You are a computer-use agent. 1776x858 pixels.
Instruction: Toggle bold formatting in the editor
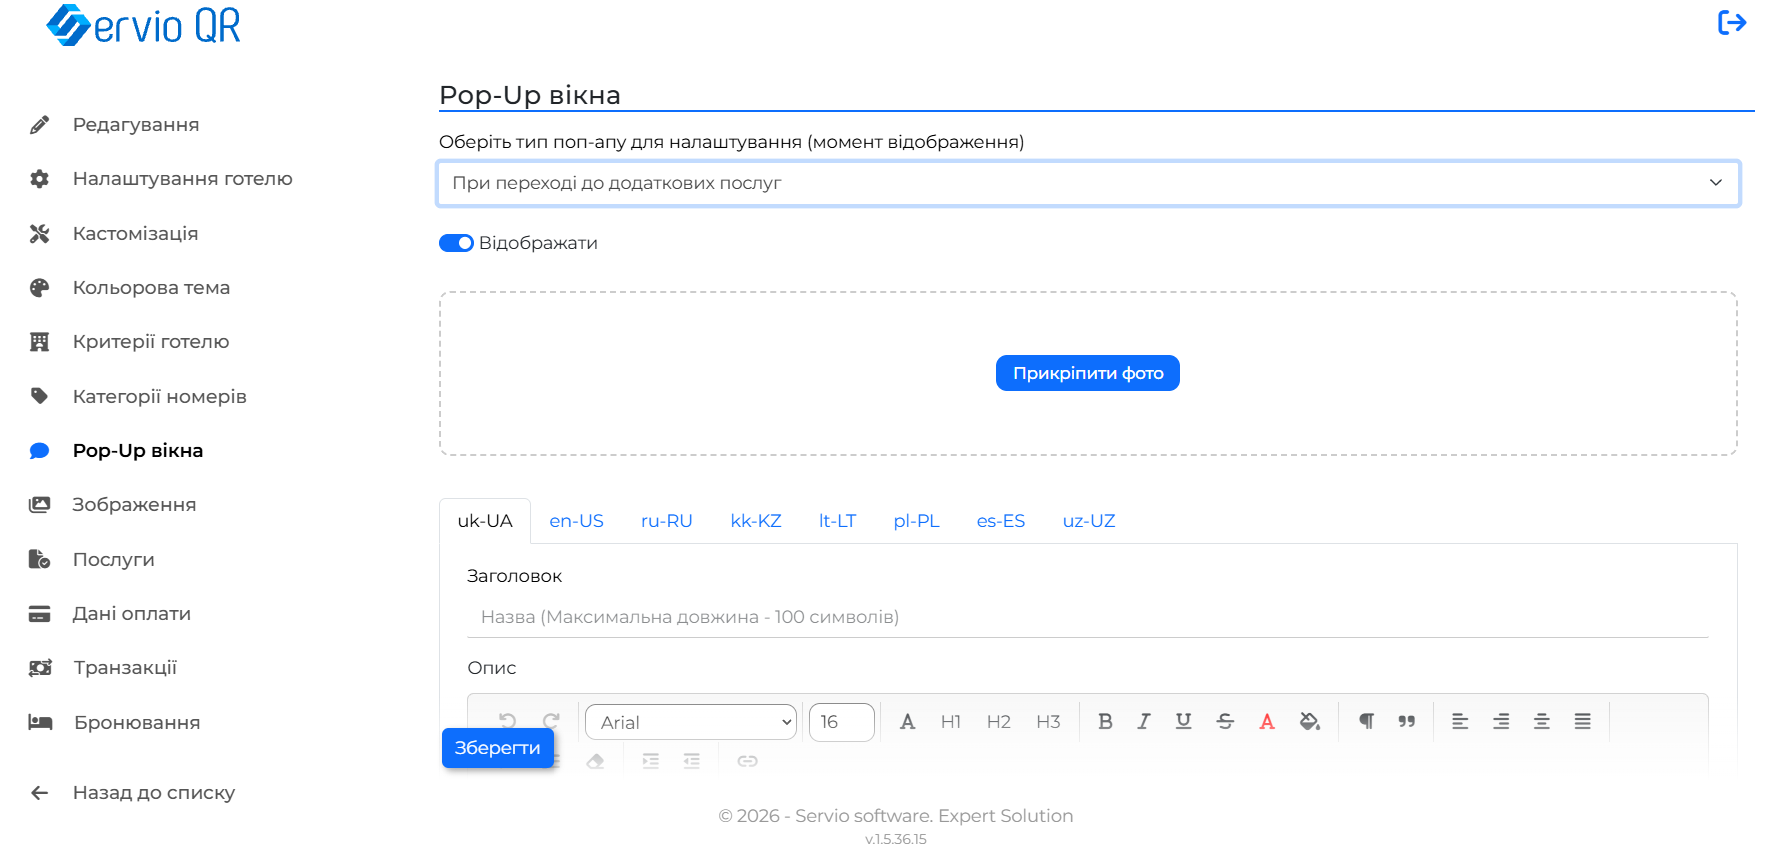point(1105,721)
